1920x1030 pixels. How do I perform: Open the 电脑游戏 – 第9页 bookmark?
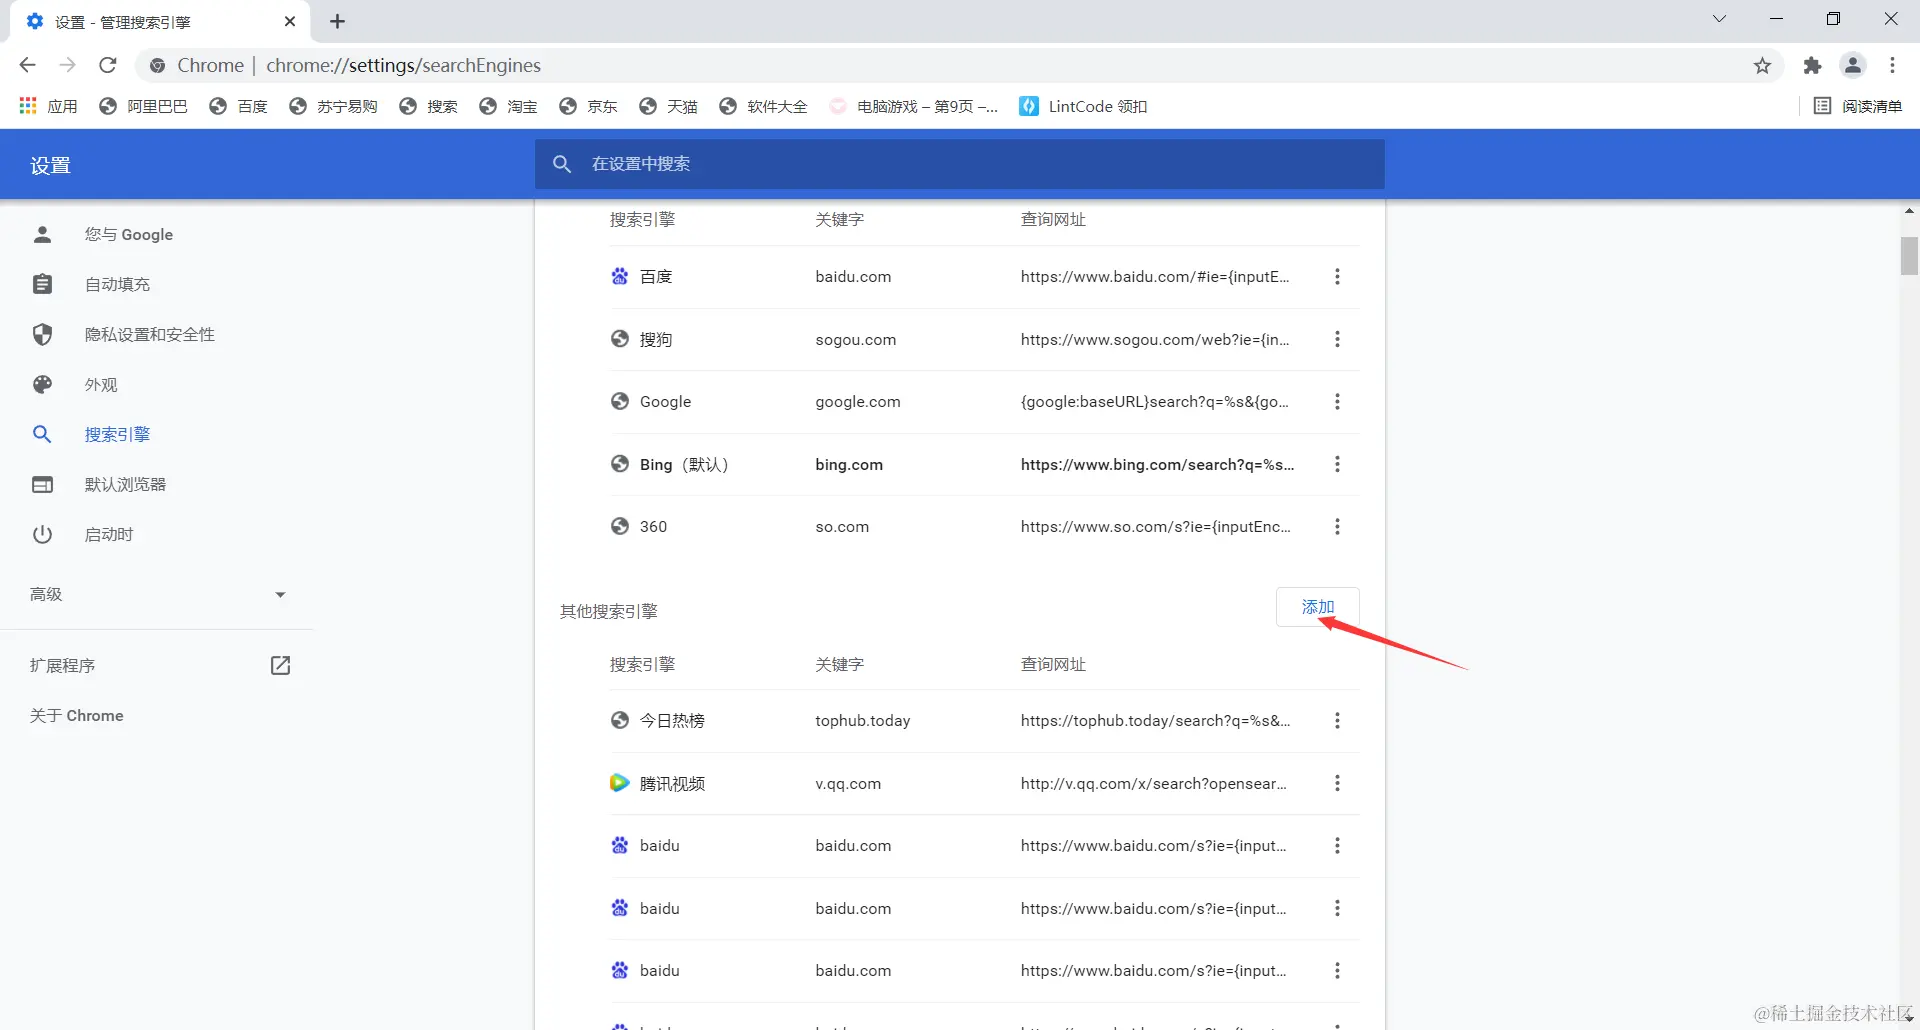[x=913, y=106]
